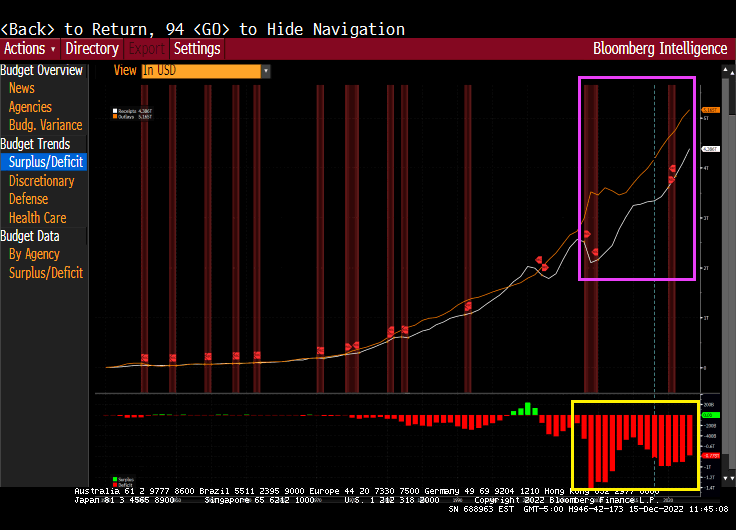Click the Bloomberg Intelligence header label
Viewport: 736px width, 530px height.
(x=660, y=48)
